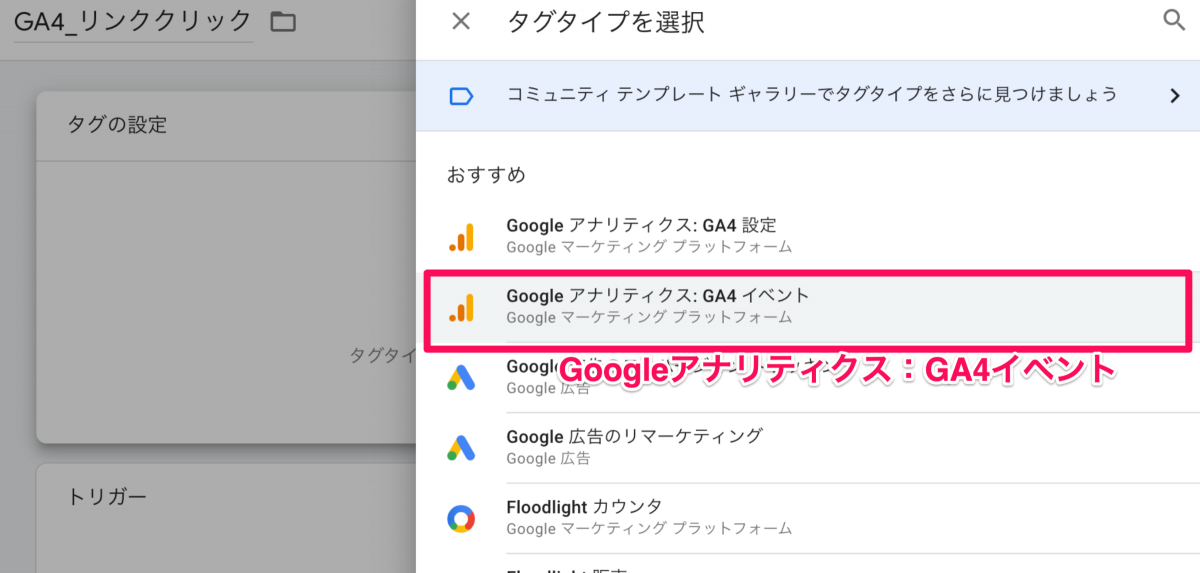
Task: Select Floodlight カウンタ tag type
Action: coord(584,507)
